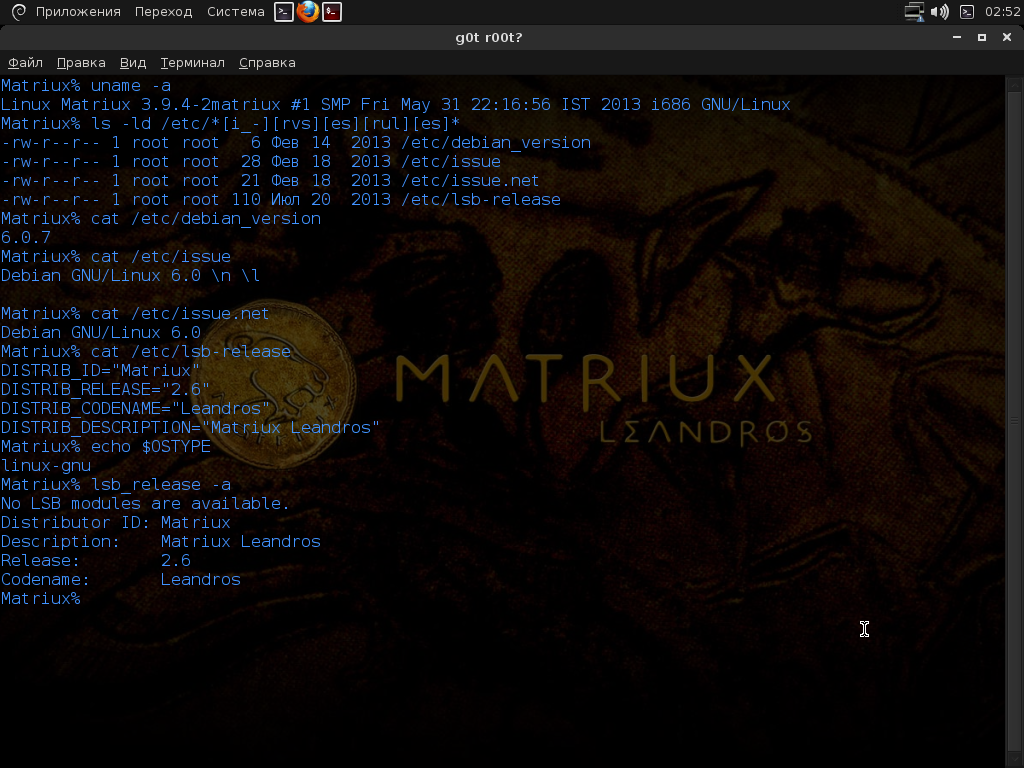
Task: Click the 'Codename: Leandros' line
Action: 121,579
